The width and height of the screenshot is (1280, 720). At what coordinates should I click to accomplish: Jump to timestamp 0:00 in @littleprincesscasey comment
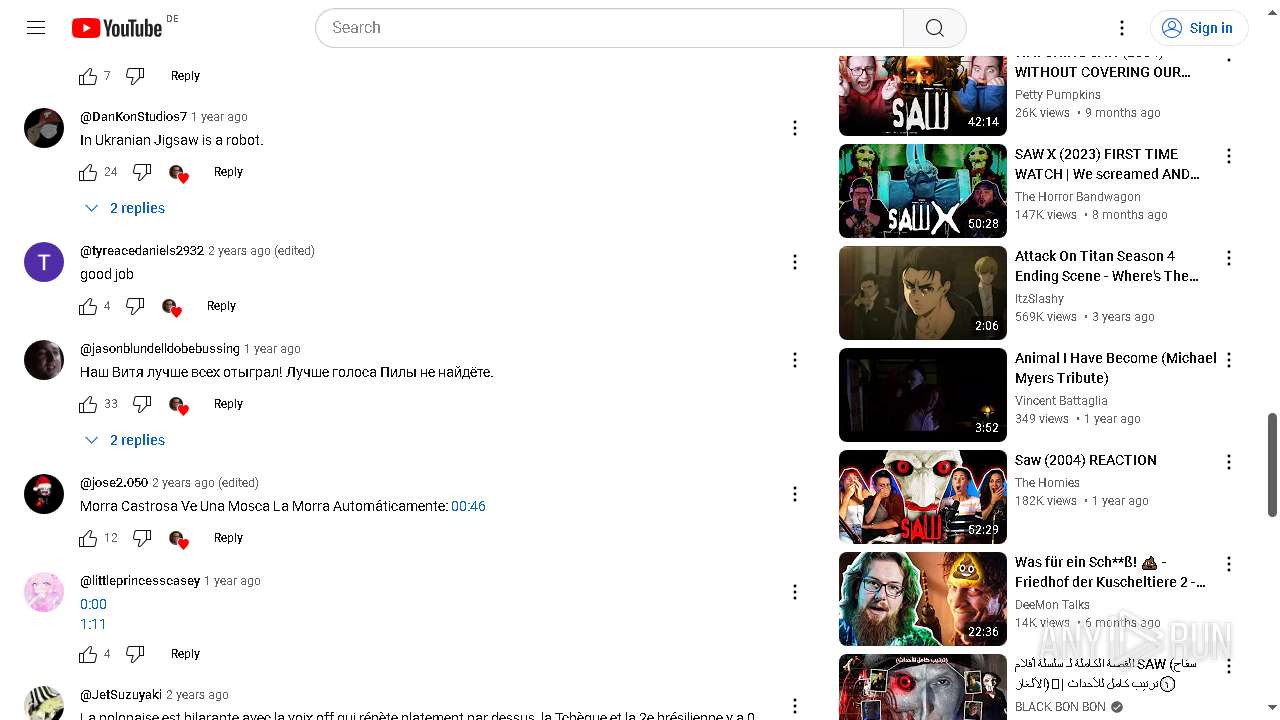point(93,604)
